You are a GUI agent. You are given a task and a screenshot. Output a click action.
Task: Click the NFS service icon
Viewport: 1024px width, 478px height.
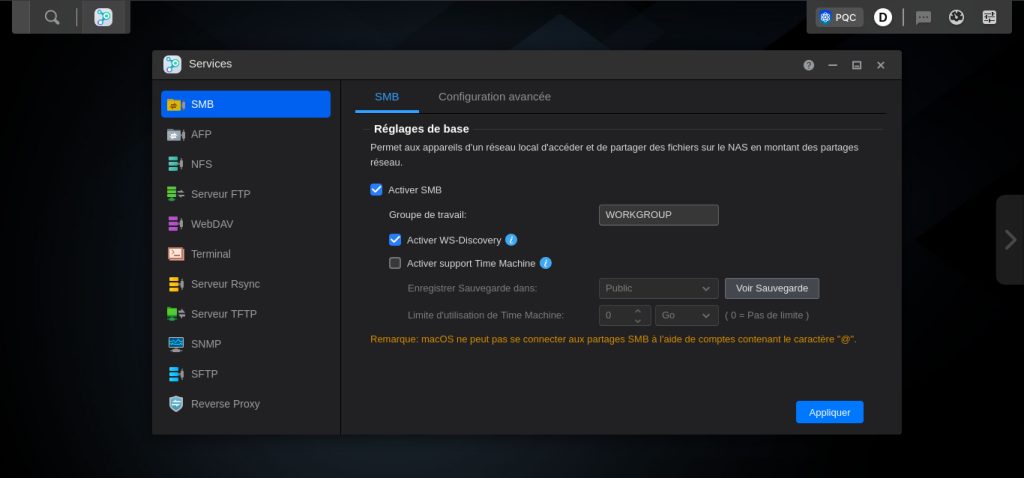point(176,165)
